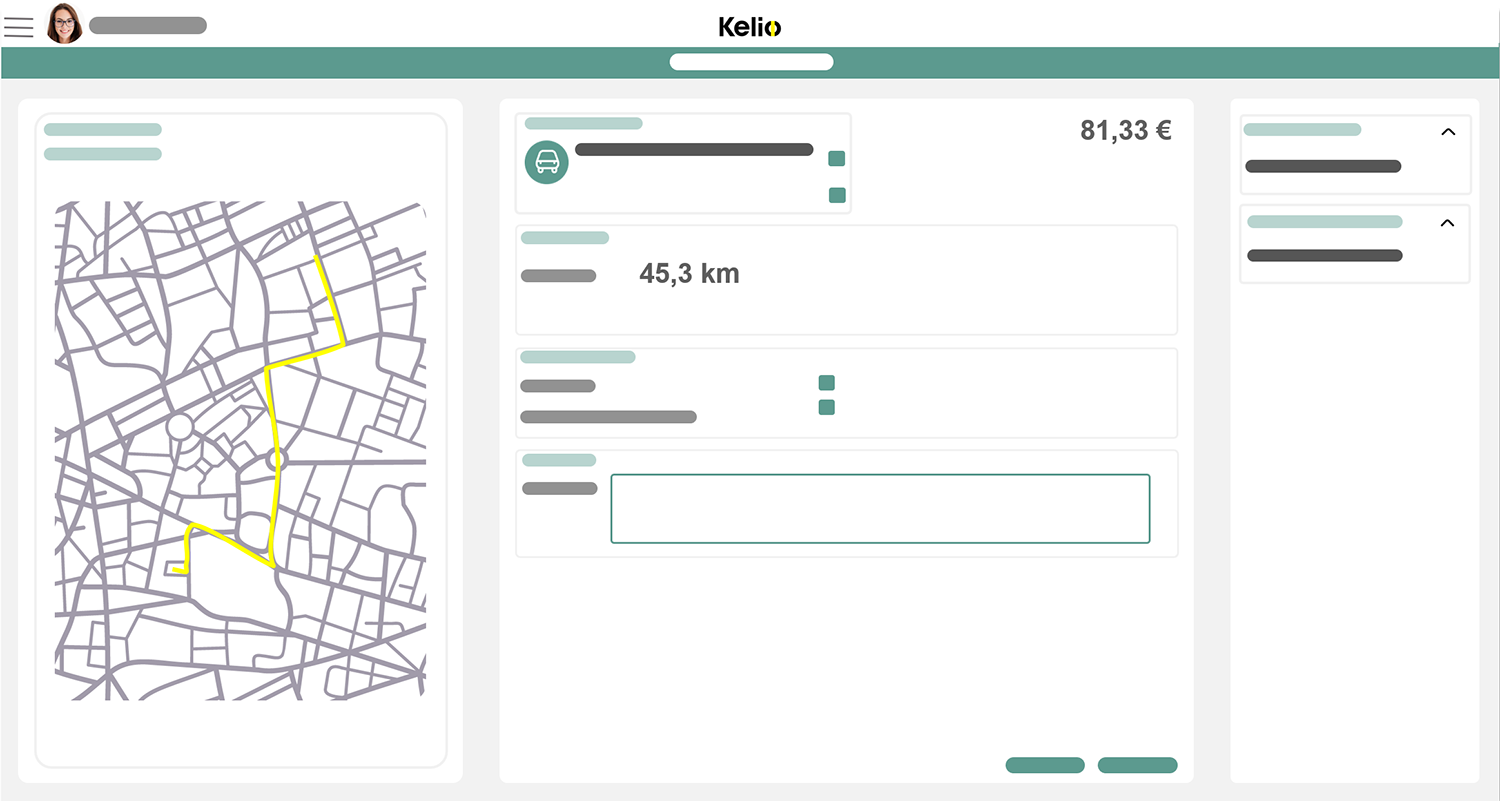The height and width of the screenshot is (801, 1500).
Task: Click the top-left header label next to the menu
Action: (x=147, y=25)
